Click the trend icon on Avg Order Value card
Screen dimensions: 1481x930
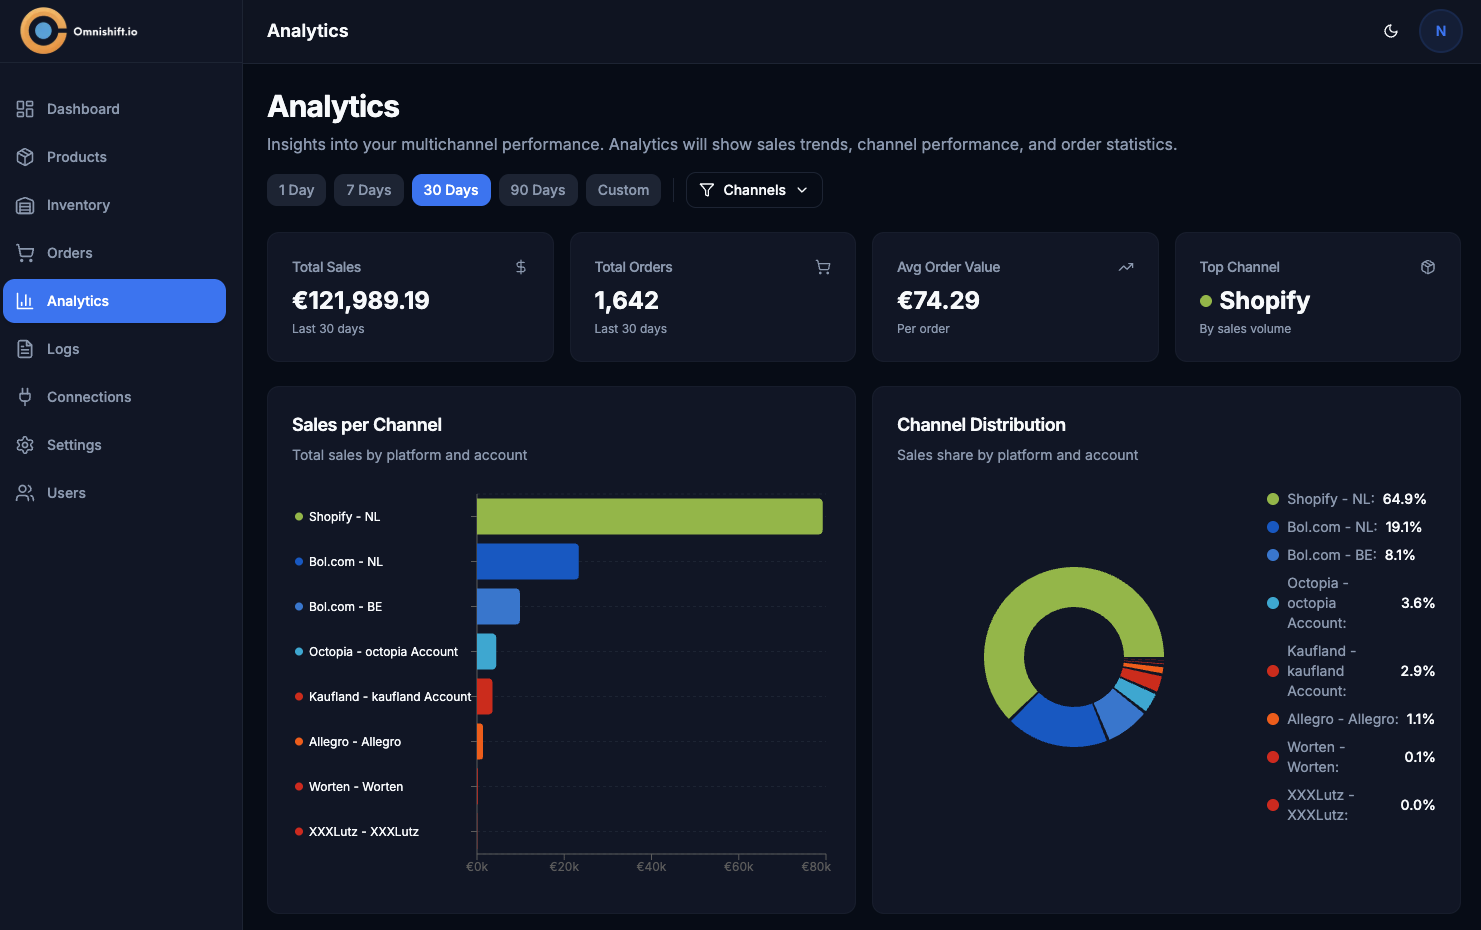coord(1126,267)
